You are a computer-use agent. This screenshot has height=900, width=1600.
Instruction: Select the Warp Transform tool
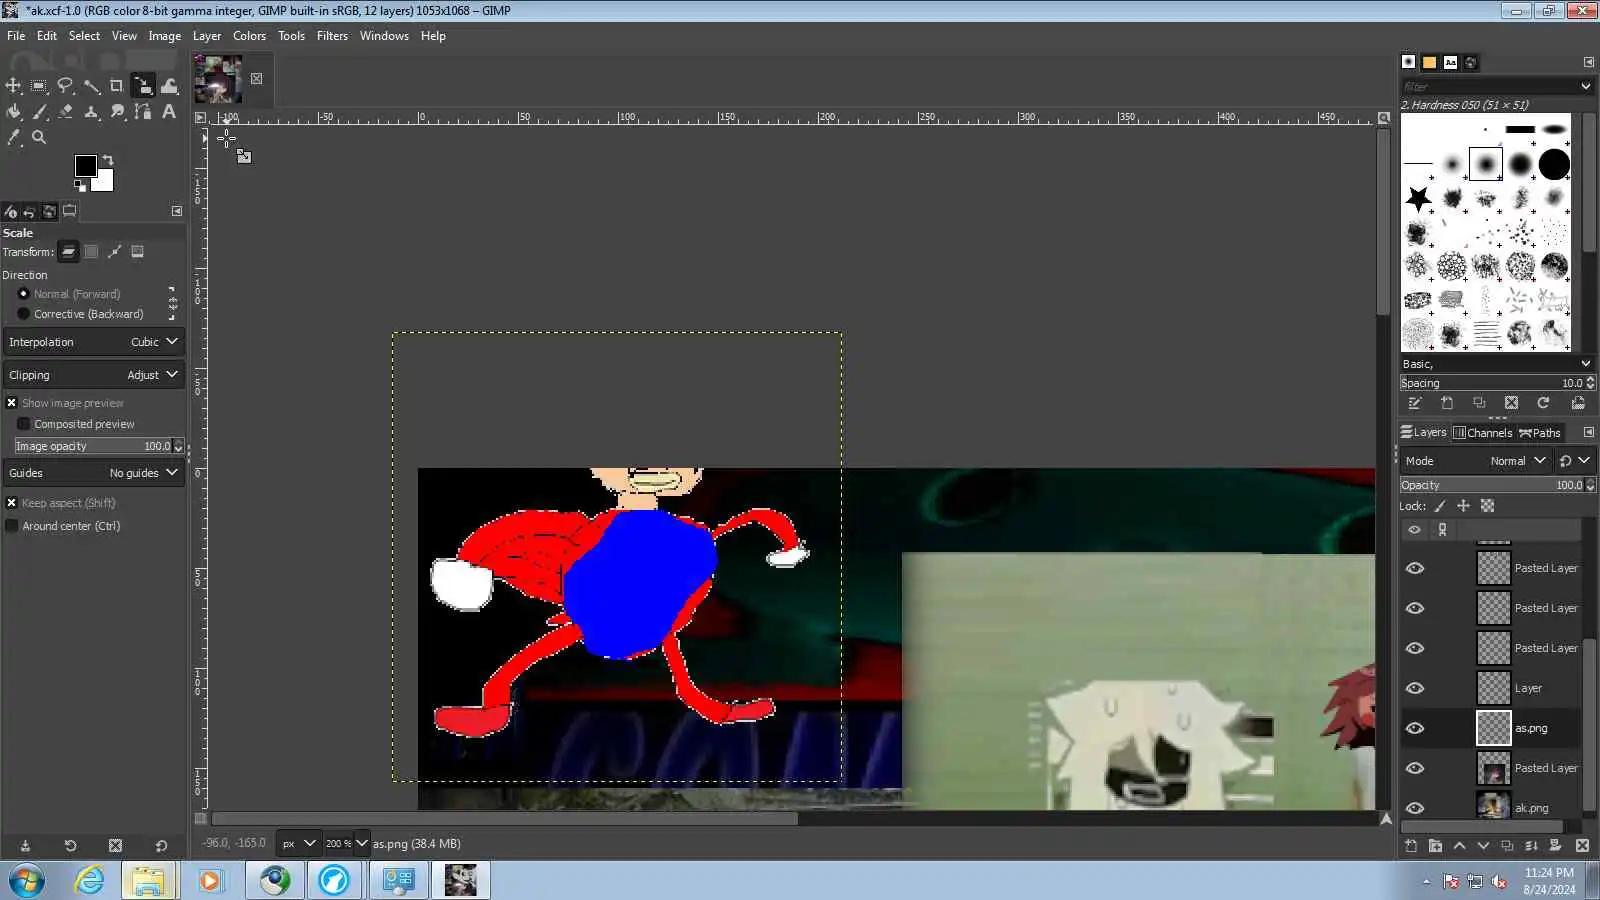pyautogui.click(x=169, y=86)
